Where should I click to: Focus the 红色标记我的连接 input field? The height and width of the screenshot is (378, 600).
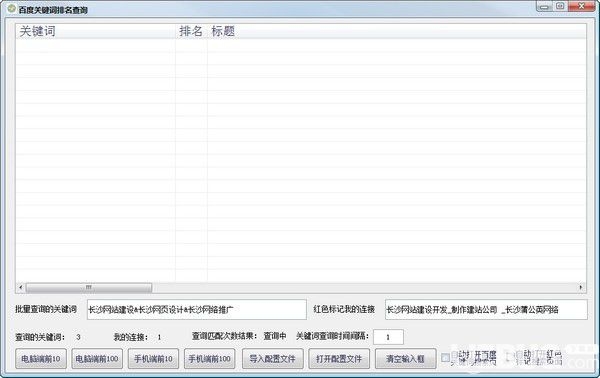click(486, 310)
